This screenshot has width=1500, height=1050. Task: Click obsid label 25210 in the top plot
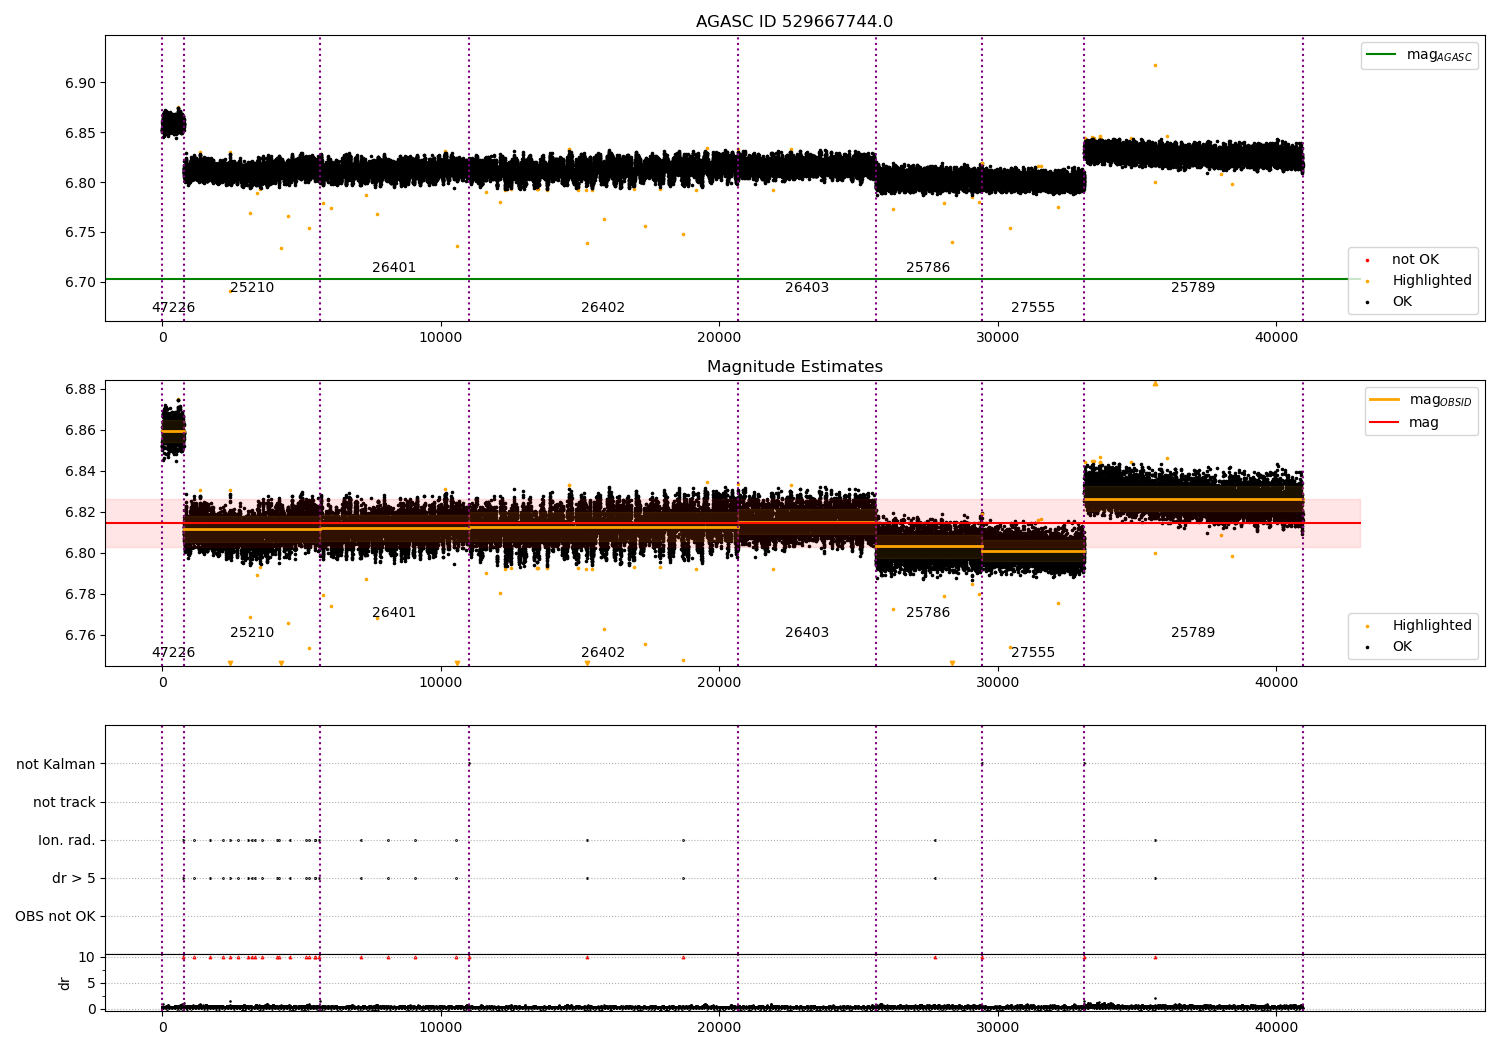point(252,287)
